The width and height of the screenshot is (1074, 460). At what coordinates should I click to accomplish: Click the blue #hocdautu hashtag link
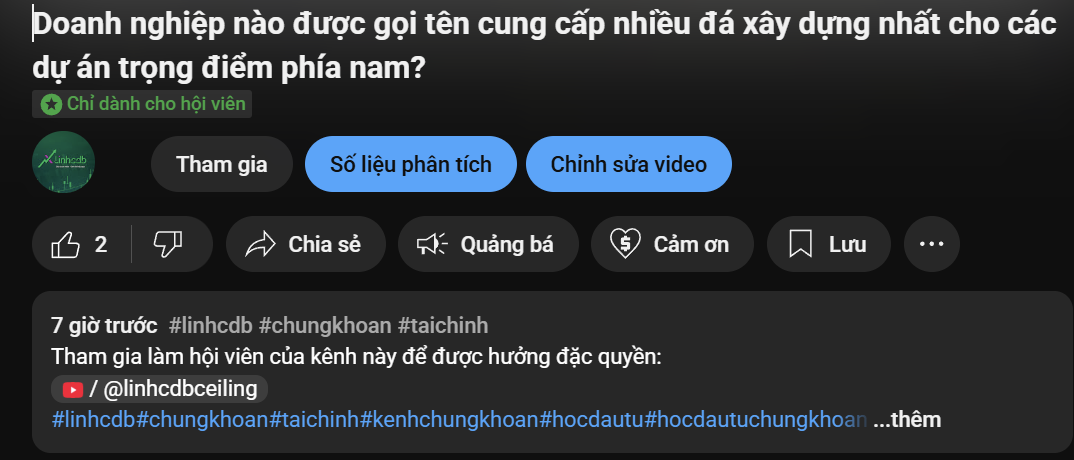tap(592, 420)
